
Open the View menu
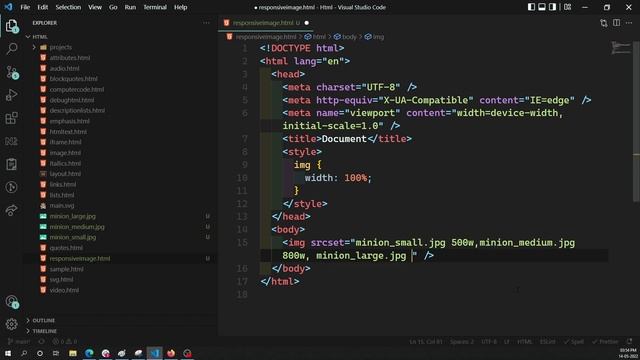95,7
